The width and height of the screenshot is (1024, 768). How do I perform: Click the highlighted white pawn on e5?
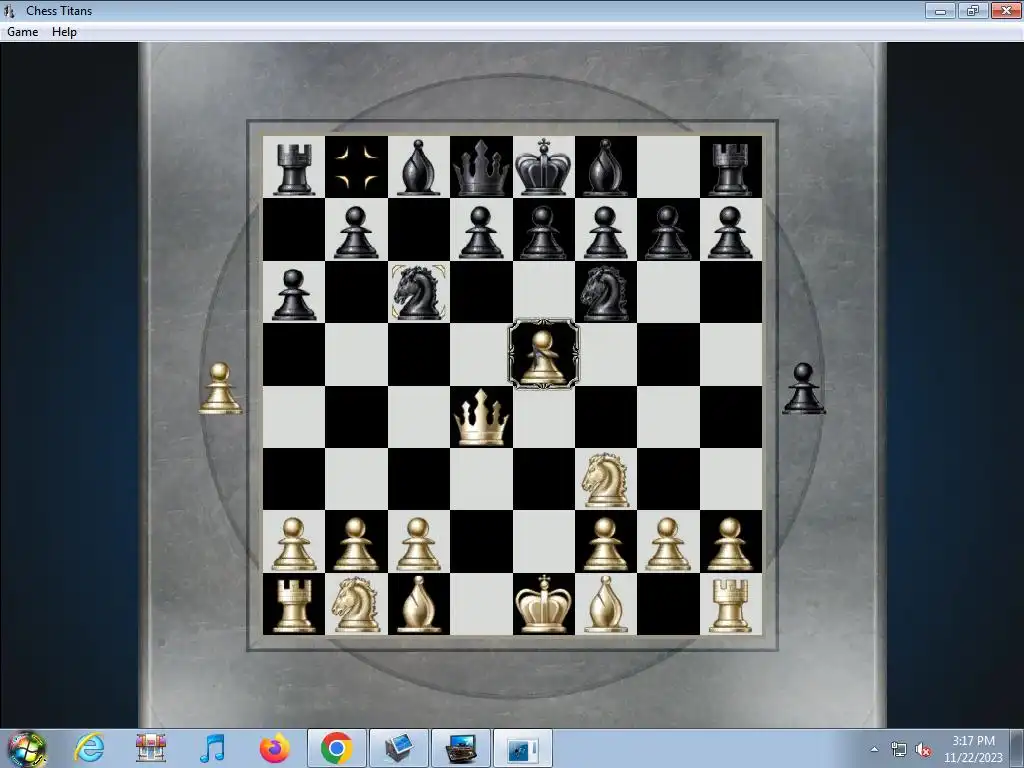click(543, 356)
